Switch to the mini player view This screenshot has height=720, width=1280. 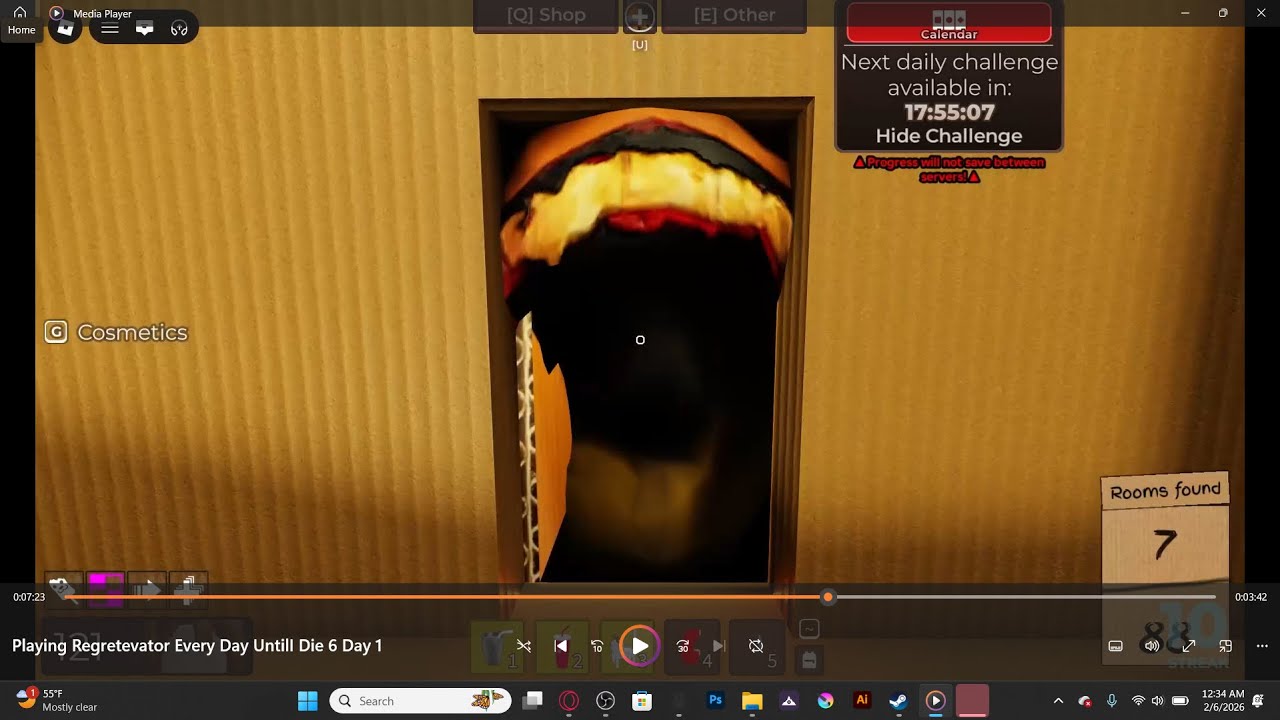(1225, 646)
